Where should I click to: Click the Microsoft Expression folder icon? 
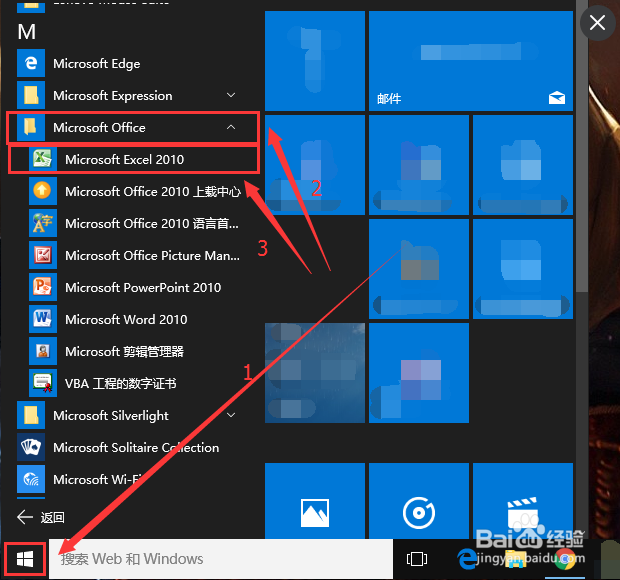[31, 95]
